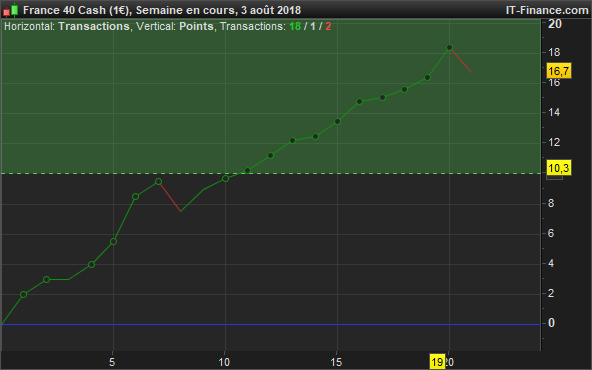The image size is (592, 370).
Task: Click the Vertical: Points label
Action: (174, 26)
